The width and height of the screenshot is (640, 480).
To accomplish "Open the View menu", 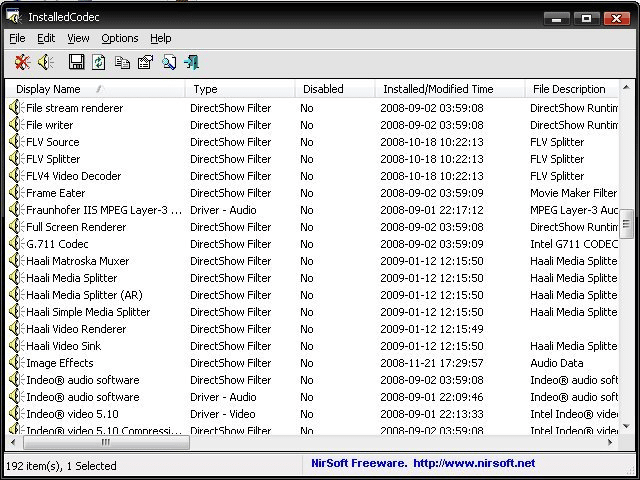I will (x=78, y=38).
